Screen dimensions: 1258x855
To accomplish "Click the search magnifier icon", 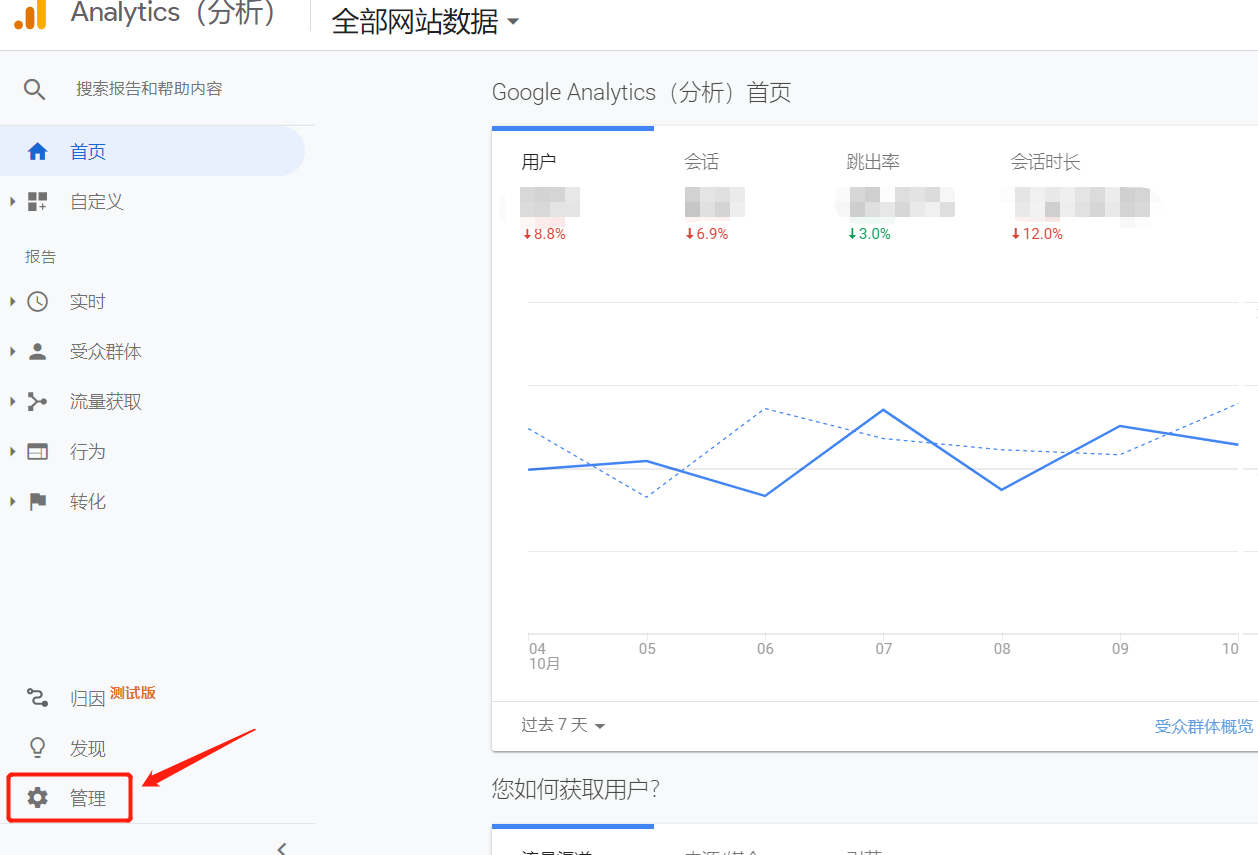I will coord(35,90).
